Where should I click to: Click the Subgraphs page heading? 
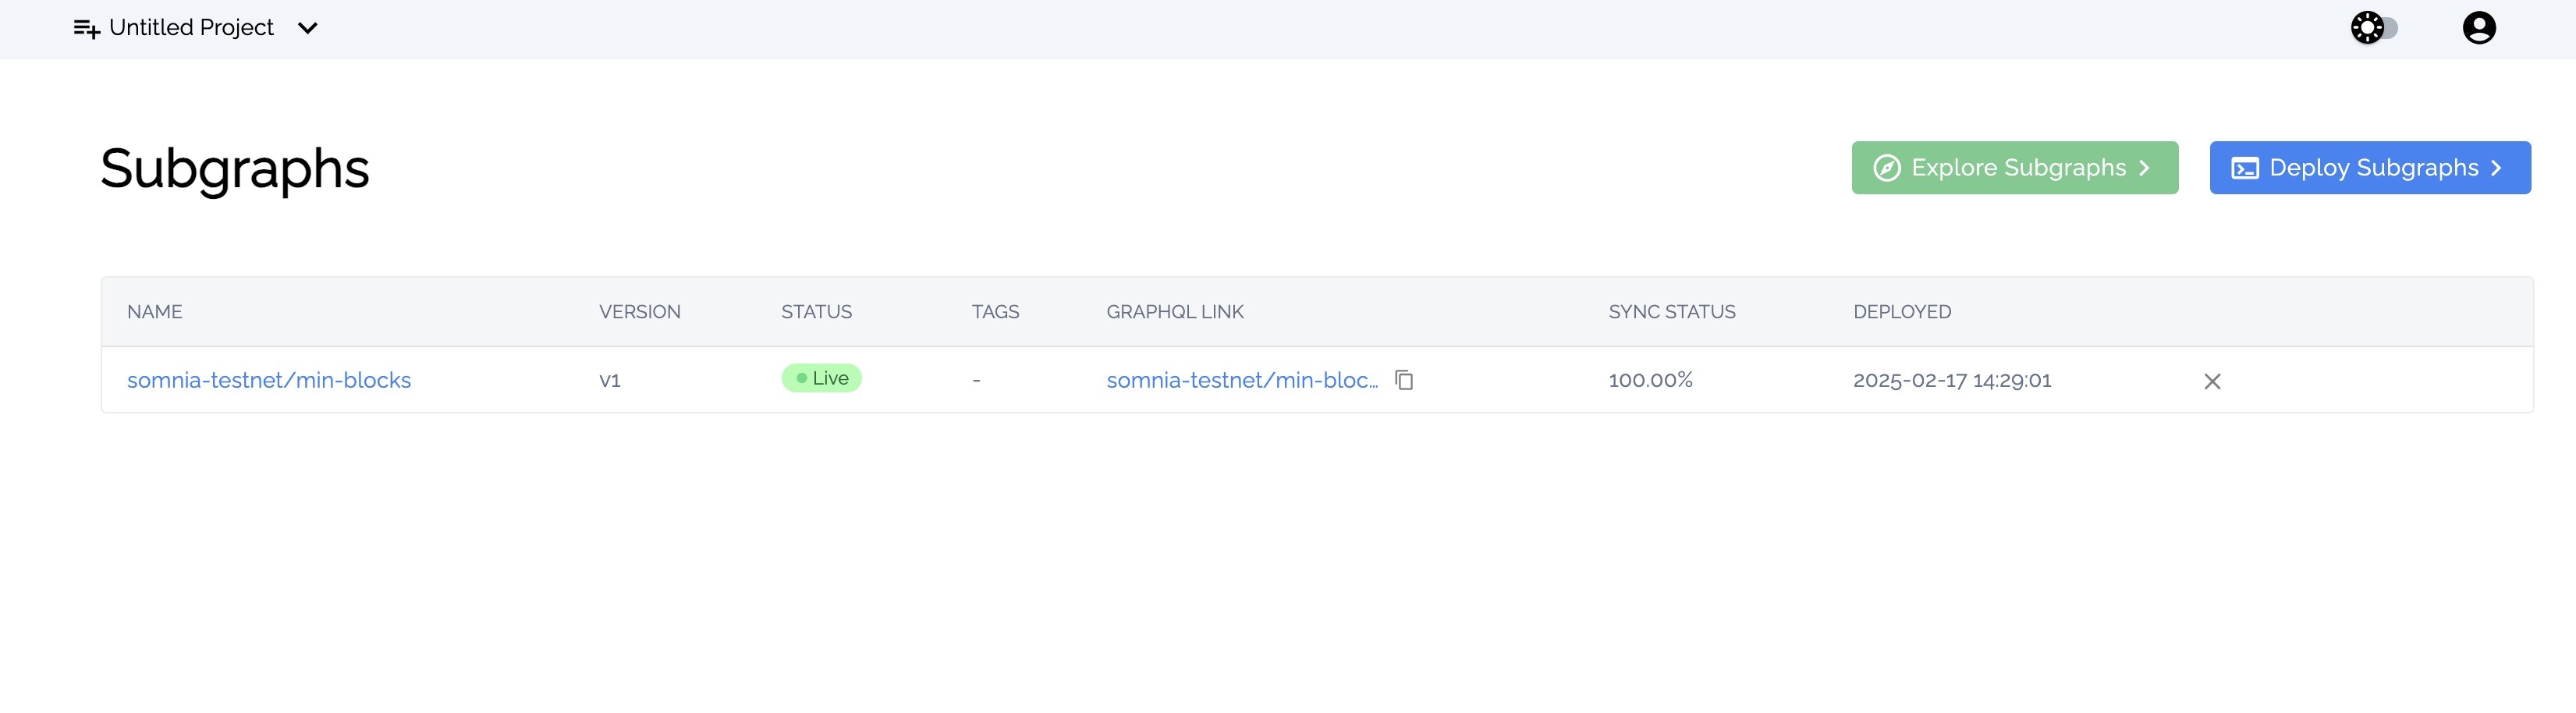pos(235,169)
